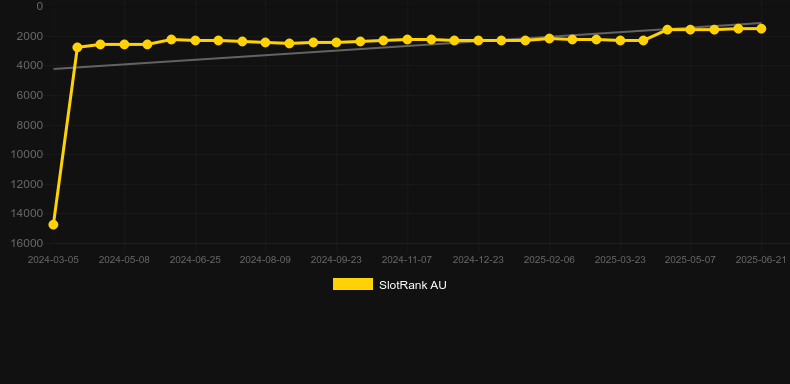The width and height of the screenshot is (790, 384).
Task: Select the data point above 2025-05-07
Action: [x=690, y=30]
